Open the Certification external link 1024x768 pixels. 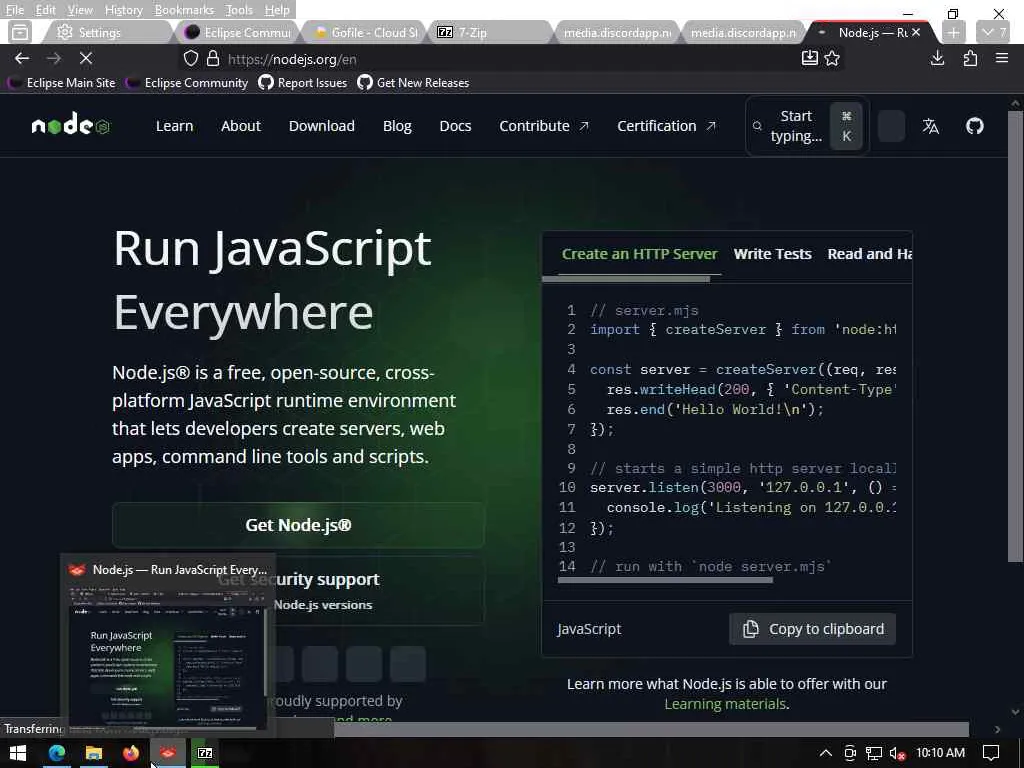pos(666,126)
